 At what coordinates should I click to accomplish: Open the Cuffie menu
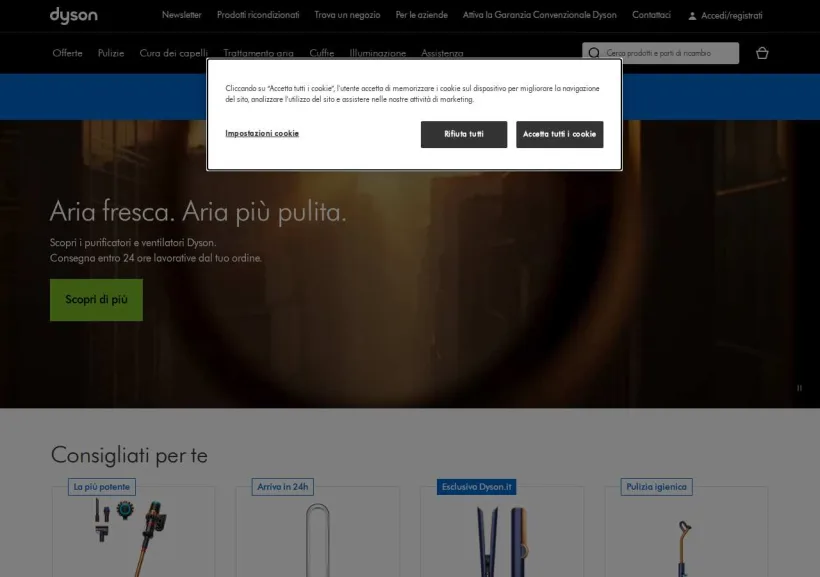322,53
